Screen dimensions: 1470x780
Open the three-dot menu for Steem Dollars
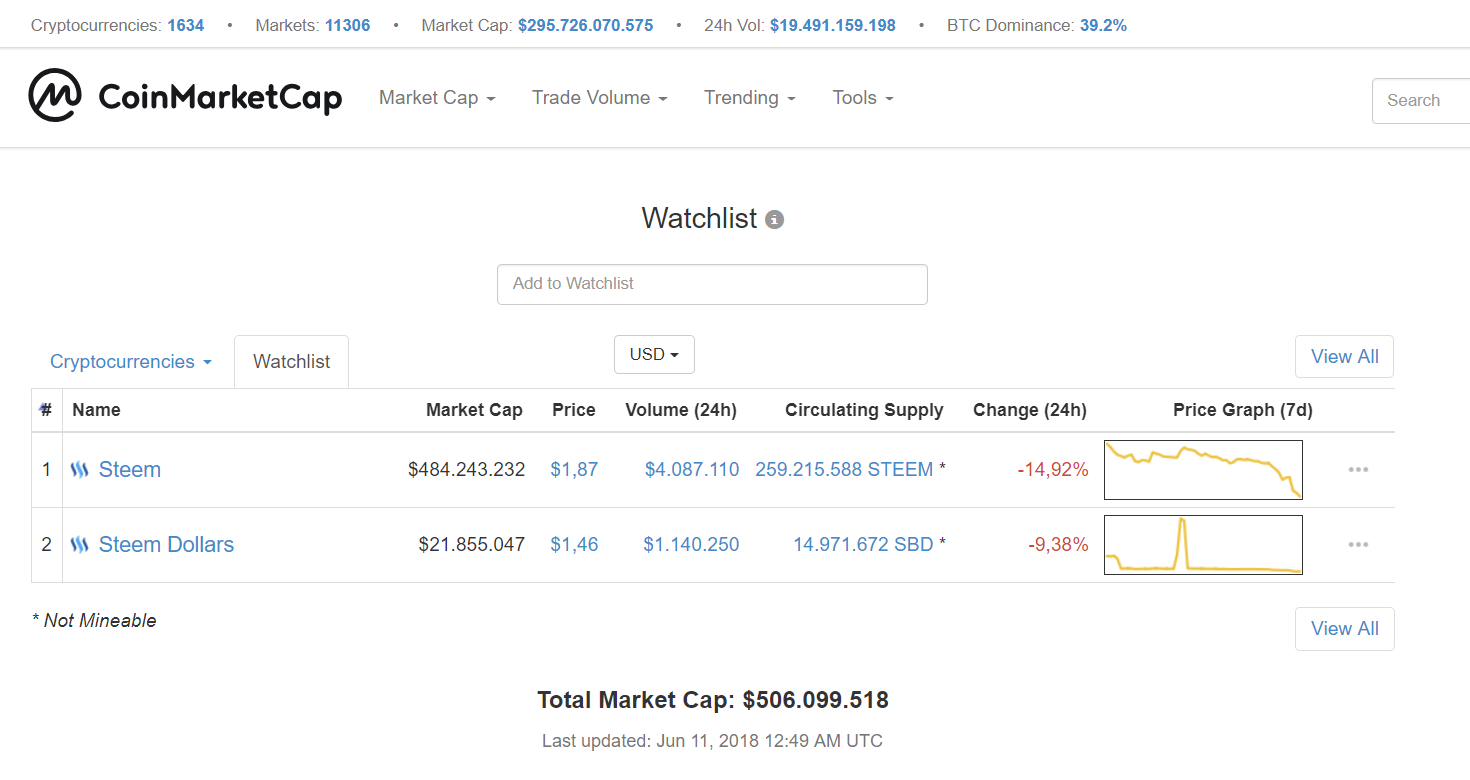(x=1357, y=545)
